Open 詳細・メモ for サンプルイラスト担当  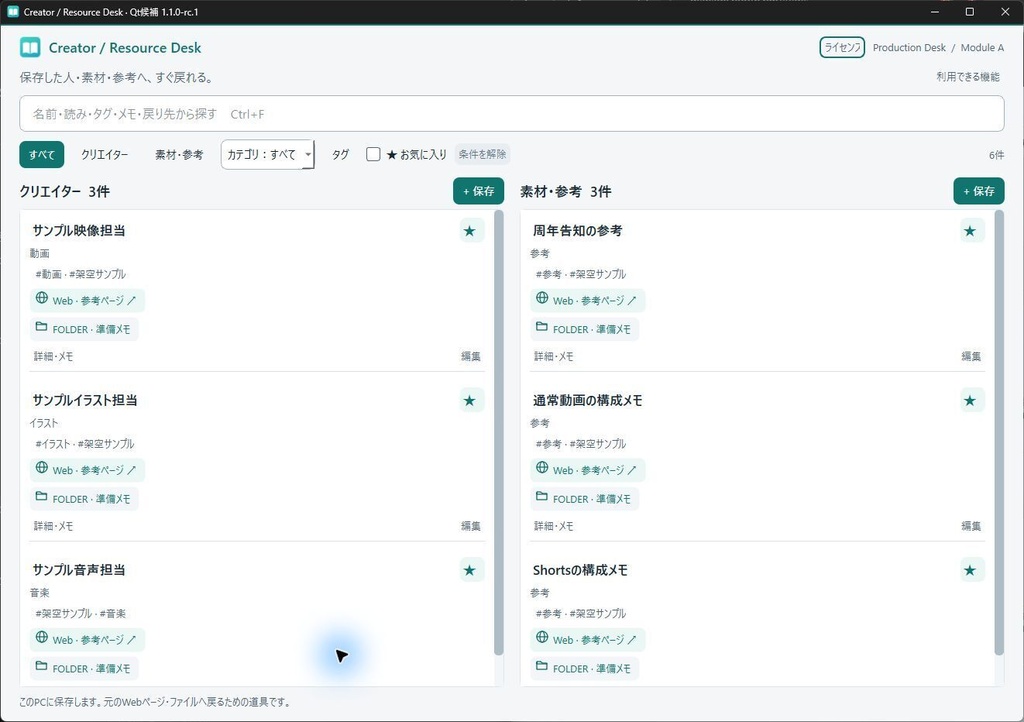(x=54, y=526)
